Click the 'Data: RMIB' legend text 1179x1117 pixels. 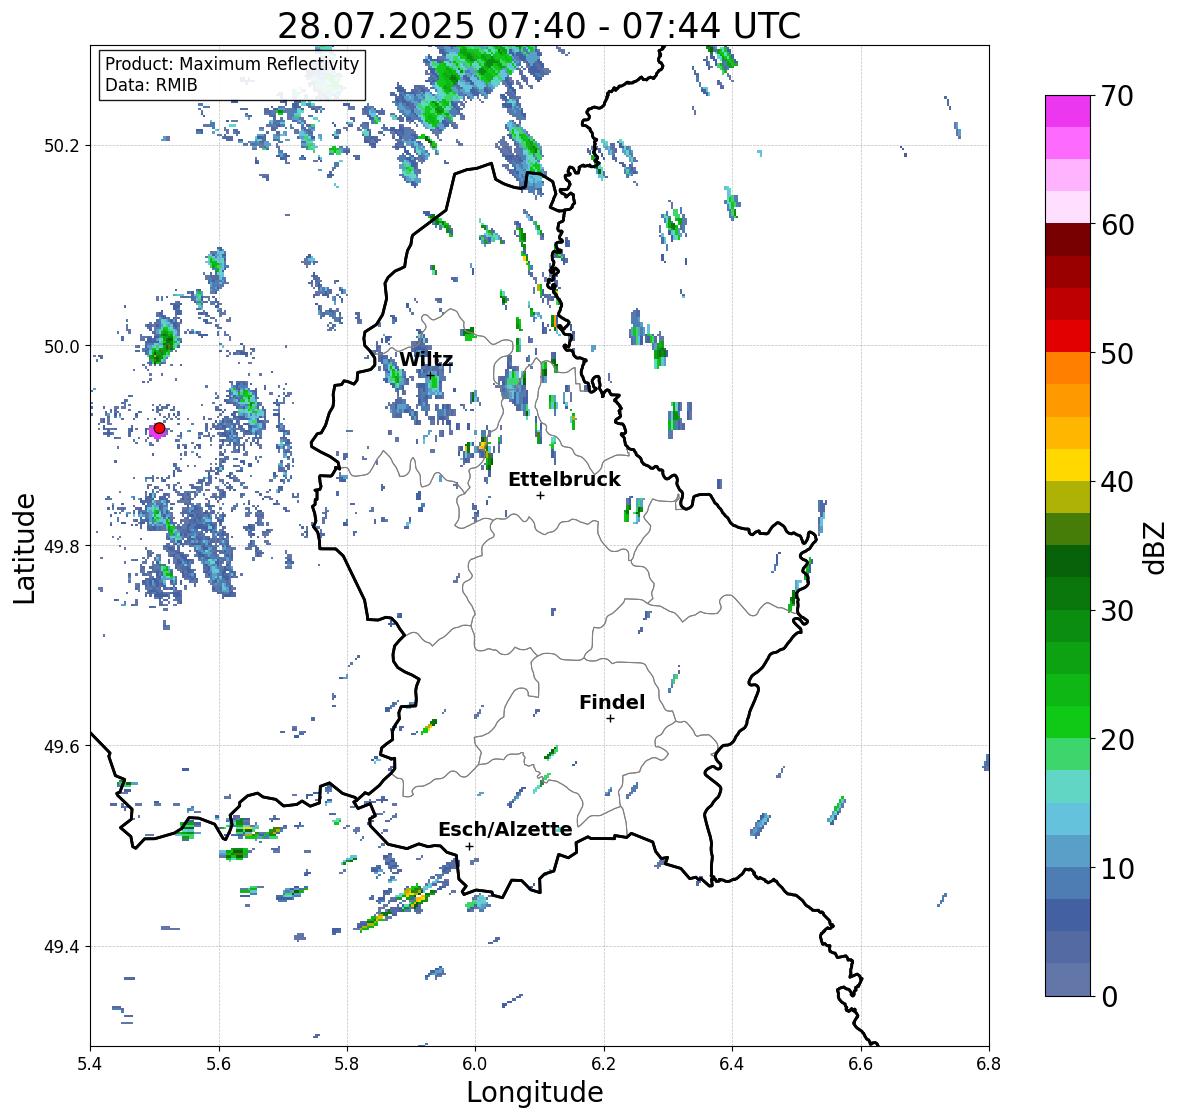(151, 85)
